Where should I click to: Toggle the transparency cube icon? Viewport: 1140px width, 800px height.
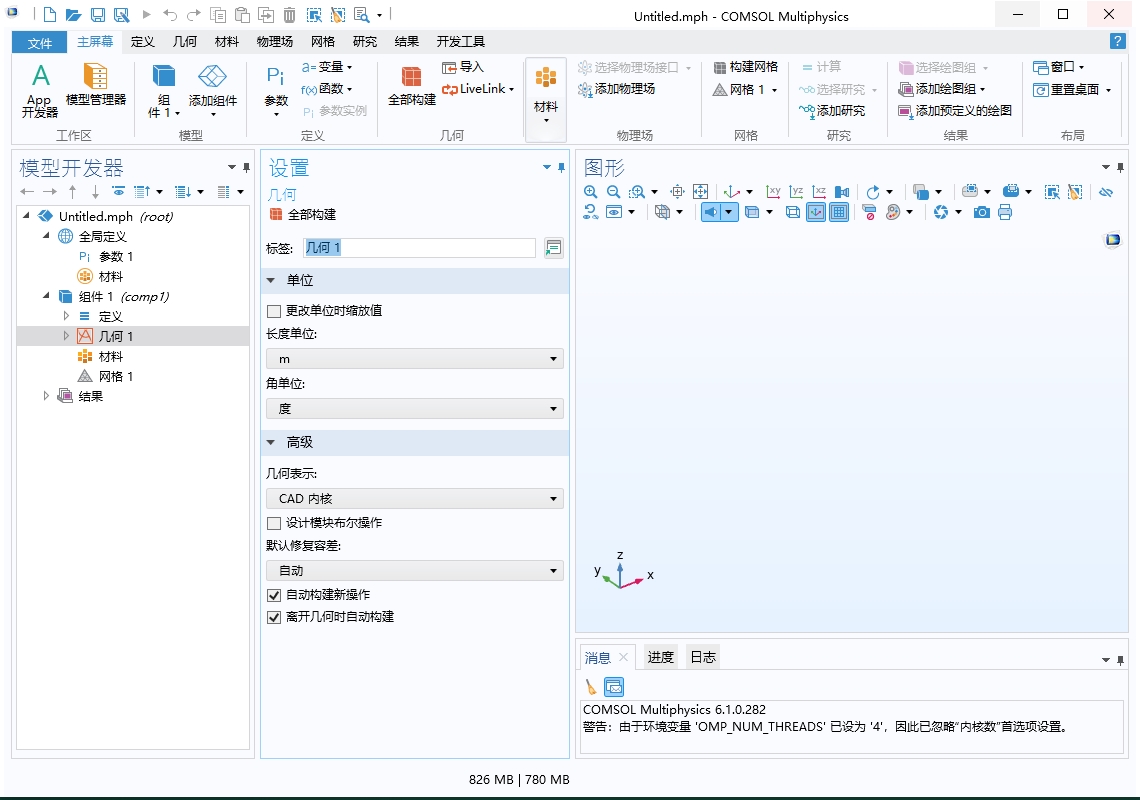pyautogui.click(x=752, y=212)
